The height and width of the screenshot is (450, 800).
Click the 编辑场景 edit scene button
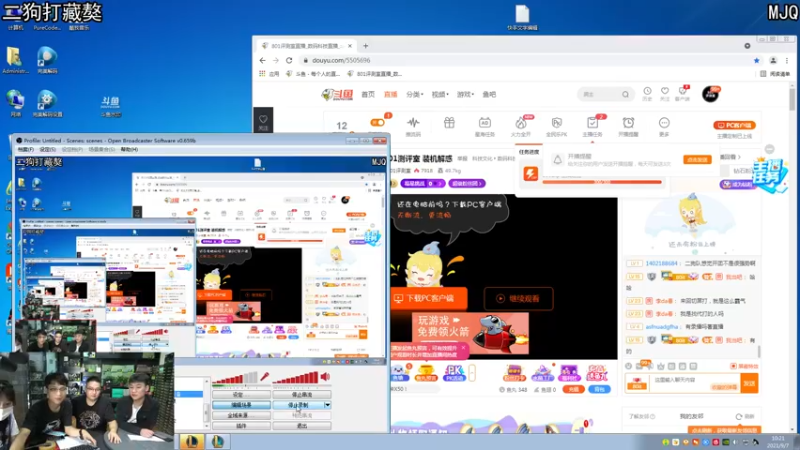click(241, 405)
